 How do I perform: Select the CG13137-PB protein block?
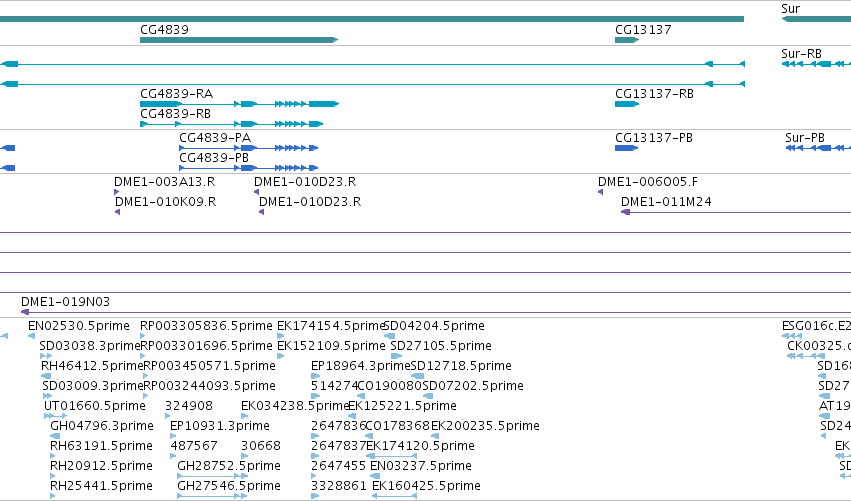coord(626,148)
